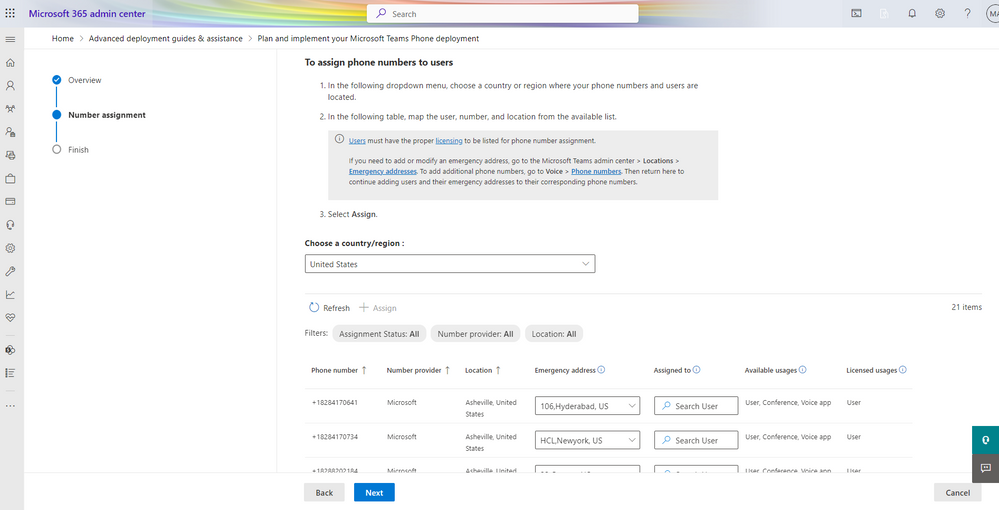Search user for number +18284170641
The width and height of the screenshot is (999, 510).
pos(696,405)
